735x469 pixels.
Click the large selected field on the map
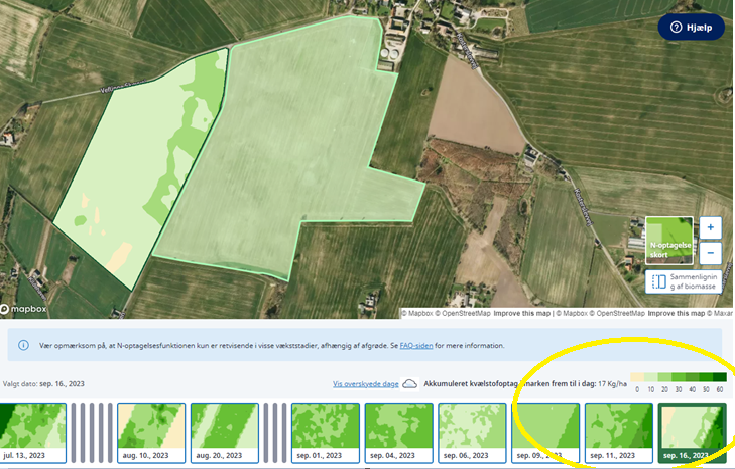(291, 150)
